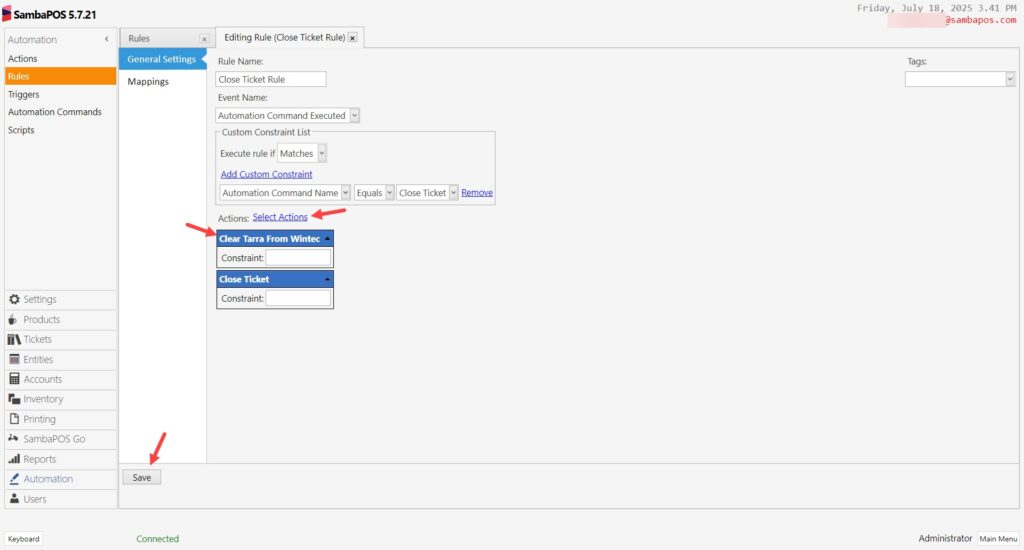1024x550 pixels.
Task: Open the Users navigation item
Action: coord(61,498)
